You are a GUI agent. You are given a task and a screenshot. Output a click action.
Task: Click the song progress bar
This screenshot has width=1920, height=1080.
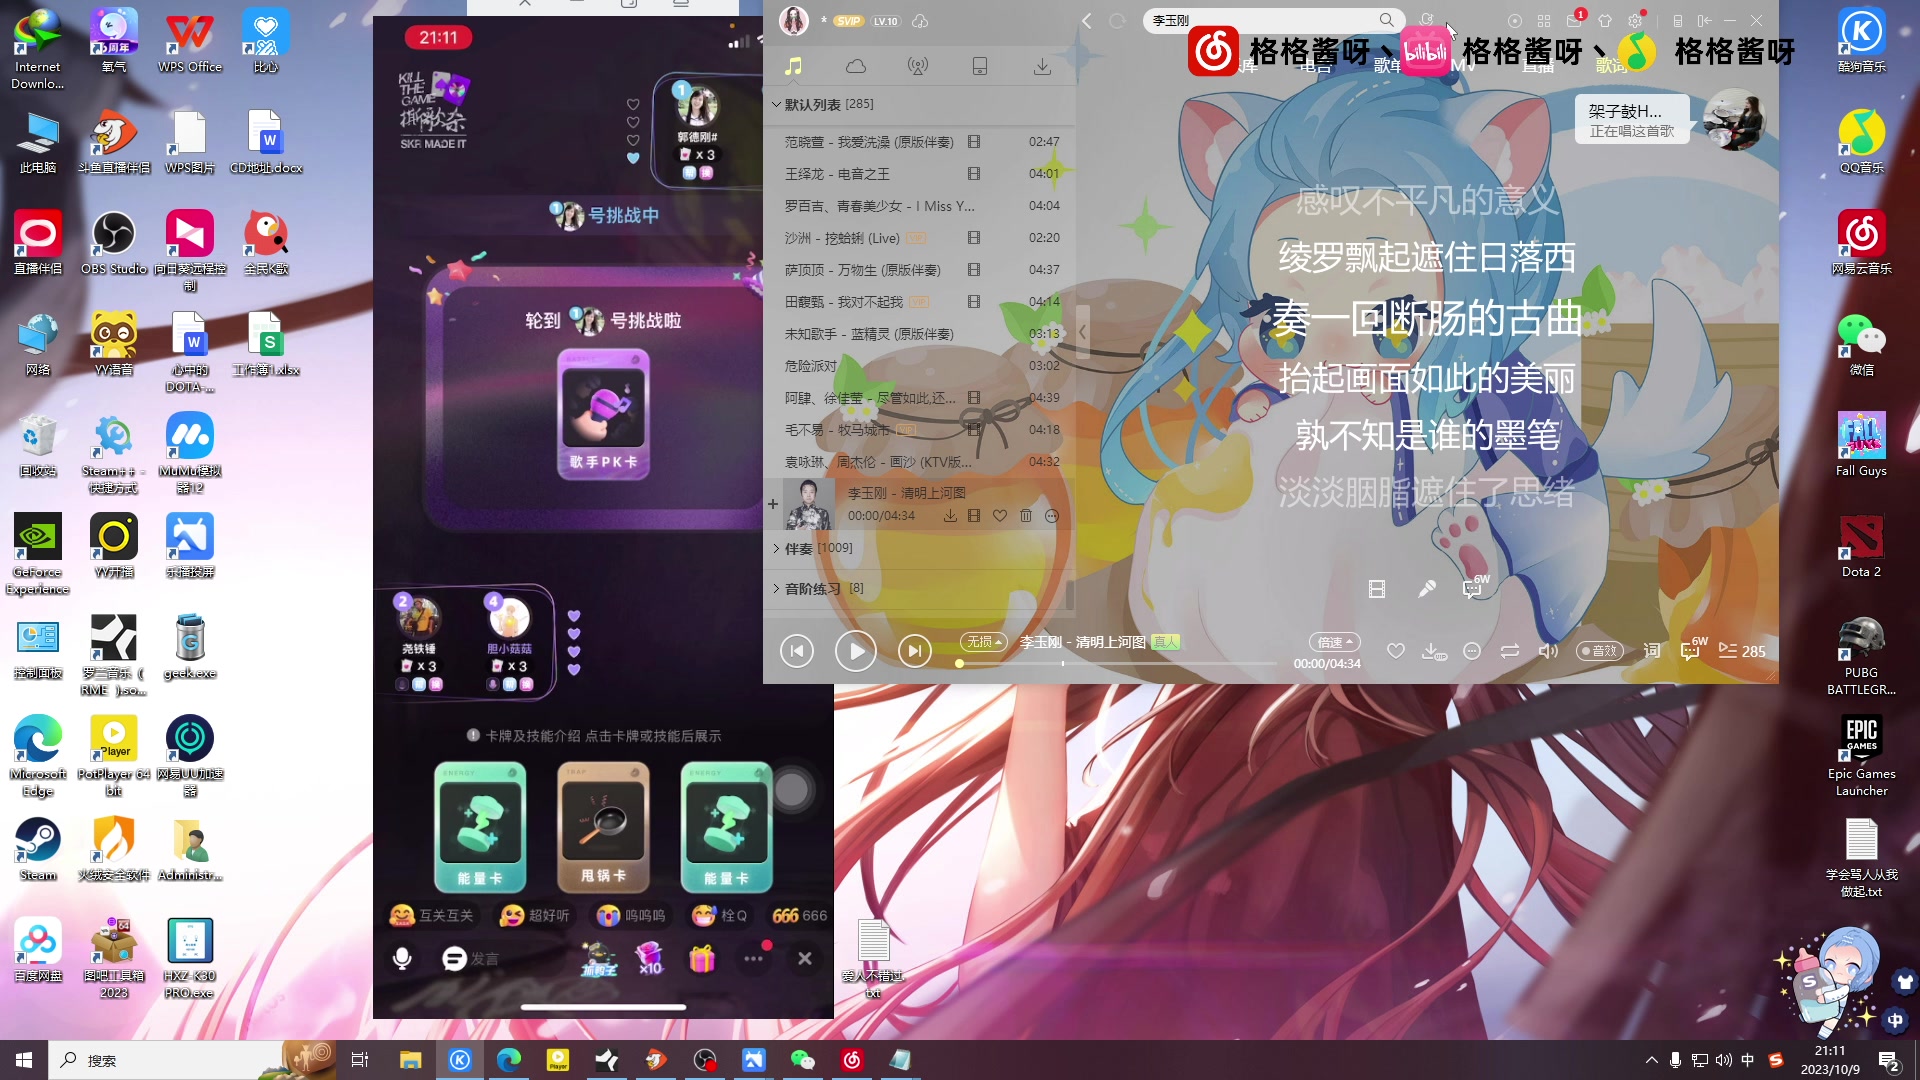click(1118, 663)
